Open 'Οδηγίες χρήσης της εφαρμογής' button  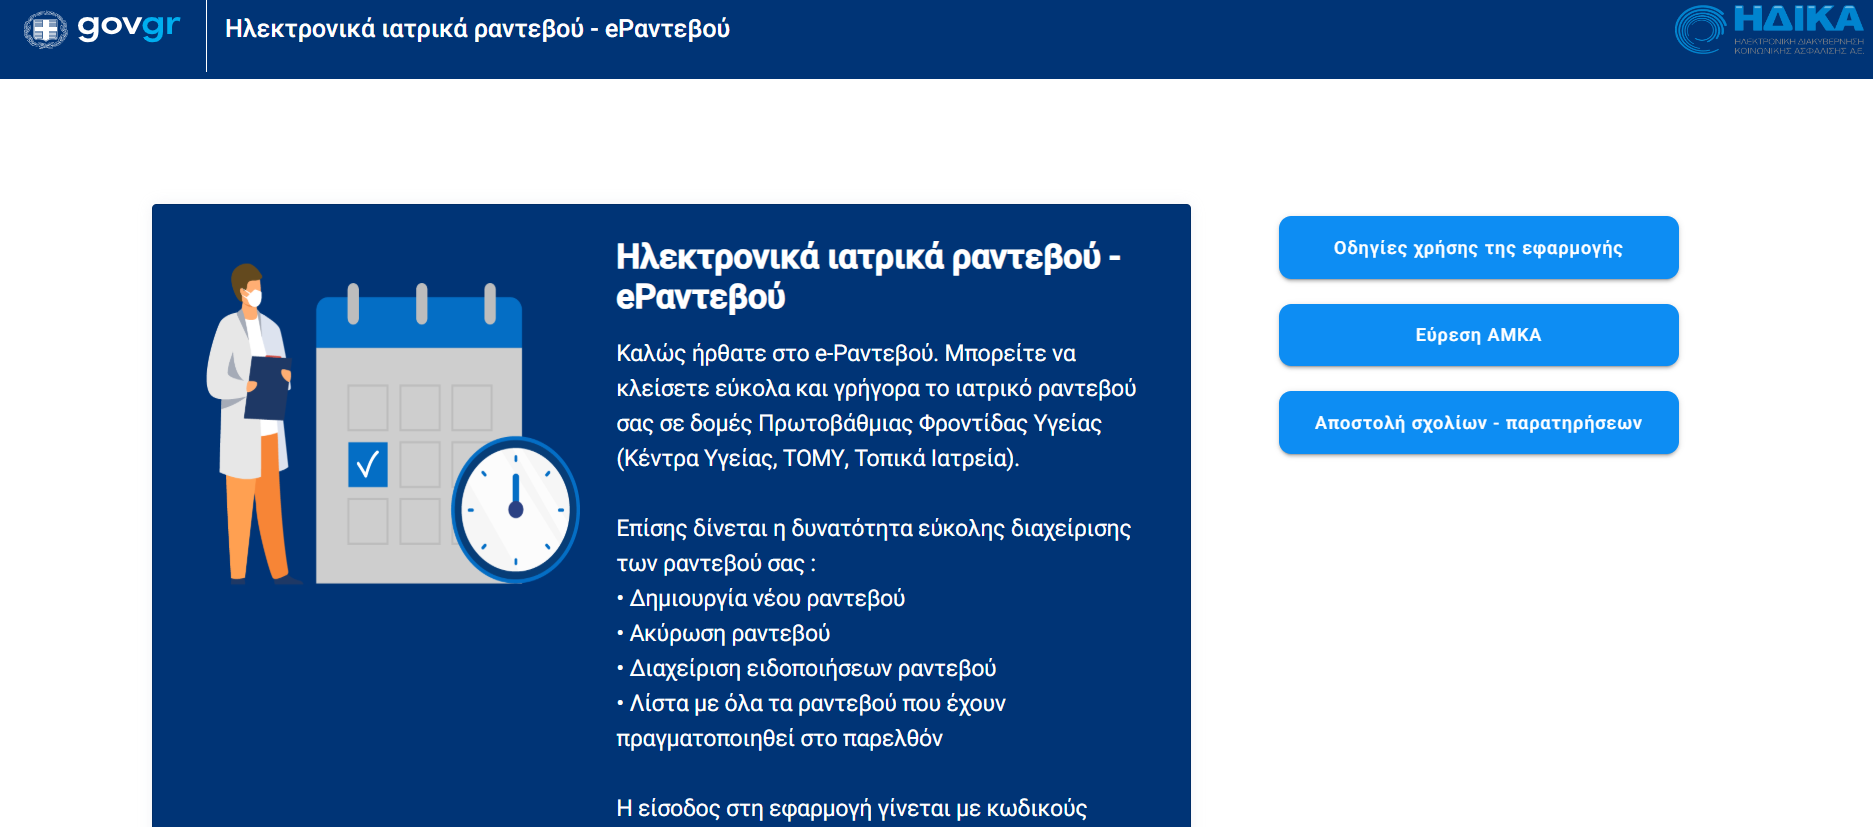point(1477,248)
